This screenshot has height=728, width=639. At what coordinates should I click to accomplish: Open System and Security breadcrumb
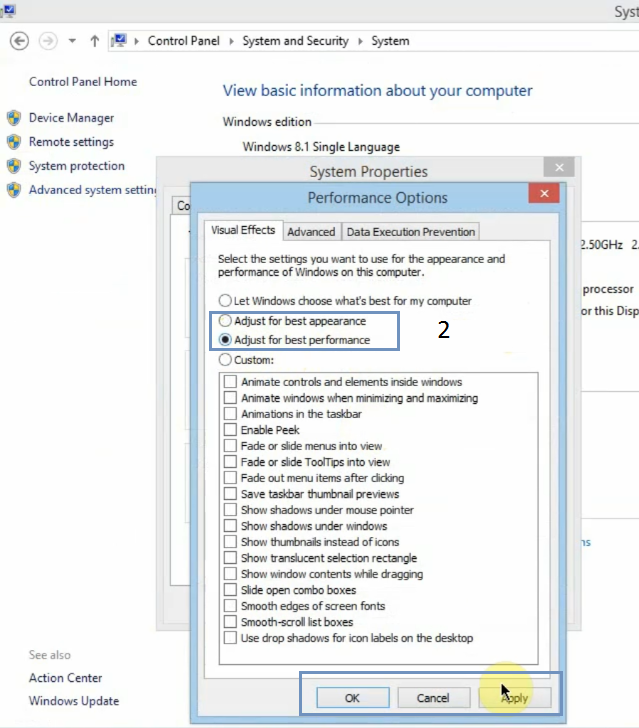pos(295,41)
